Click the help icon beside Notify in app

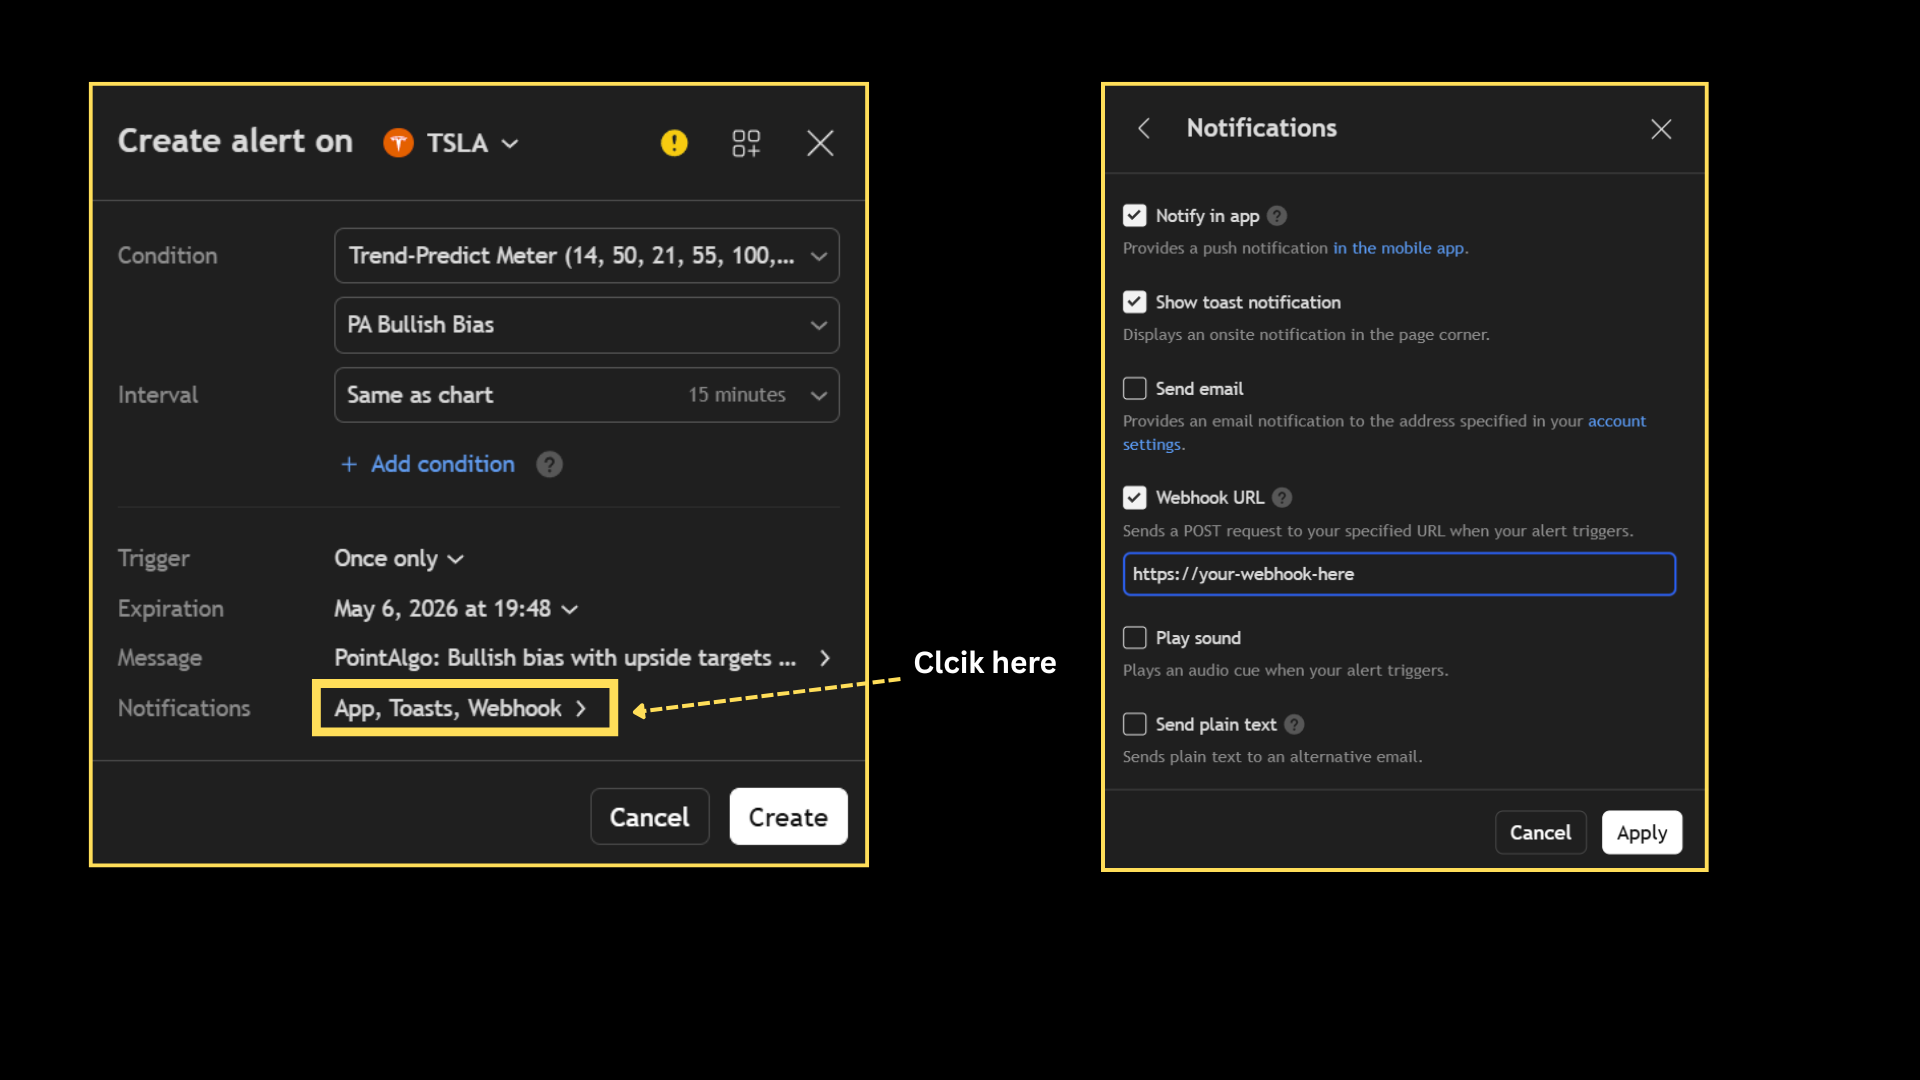click(x=1277, y=215)
